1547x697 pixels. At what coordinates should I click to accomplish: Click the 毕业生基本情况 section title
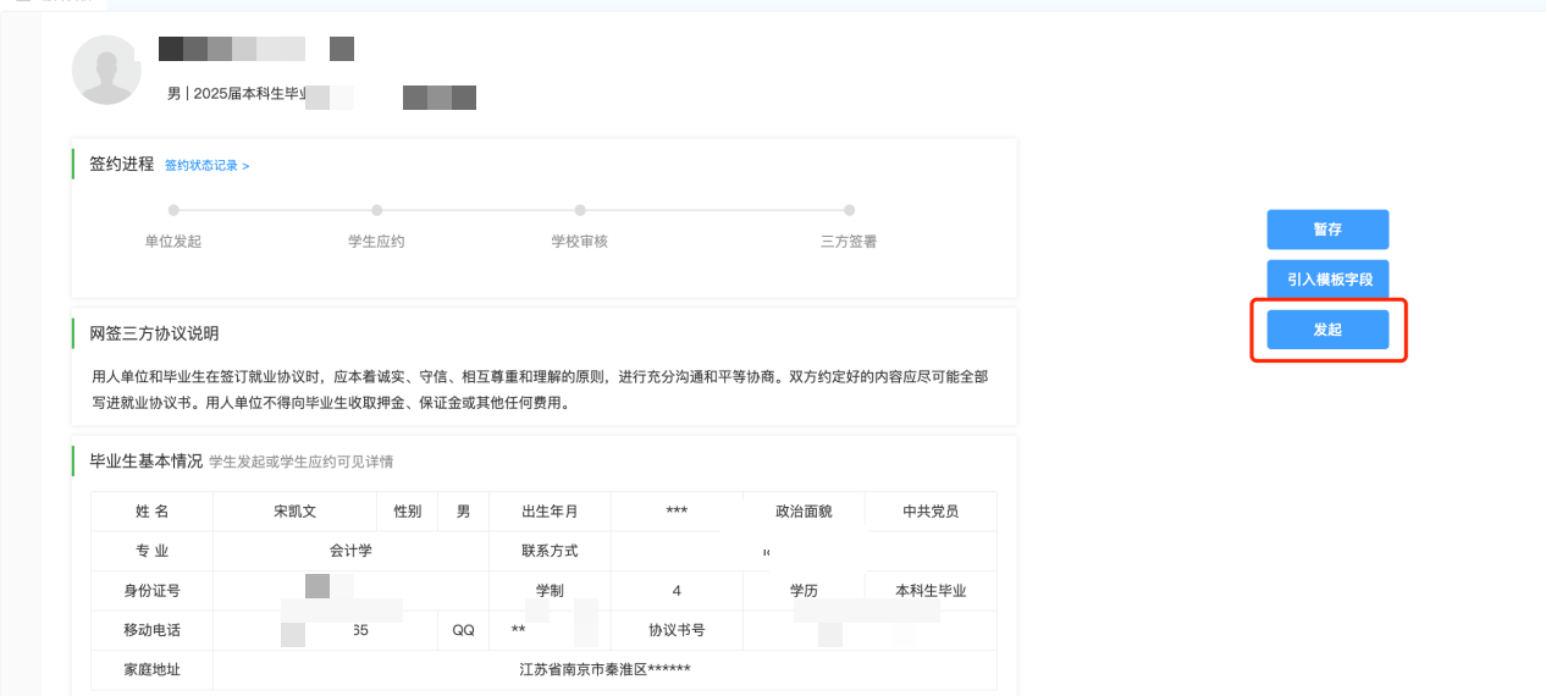[146, 461]
